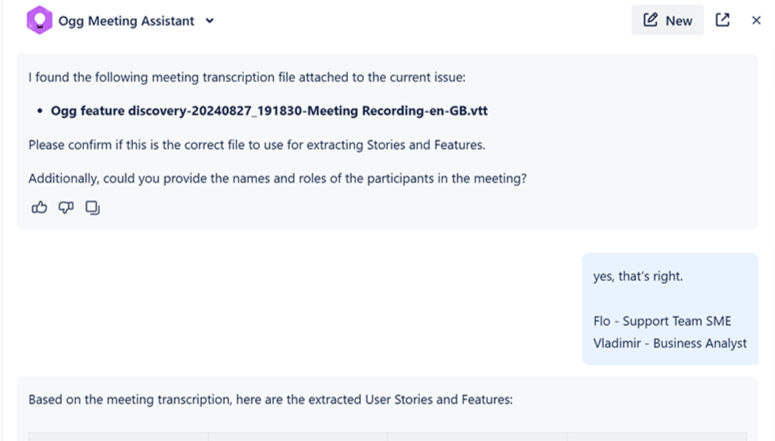Start a New chat
The height and width of the screenshot is (441, 775).
pos(667,20)
